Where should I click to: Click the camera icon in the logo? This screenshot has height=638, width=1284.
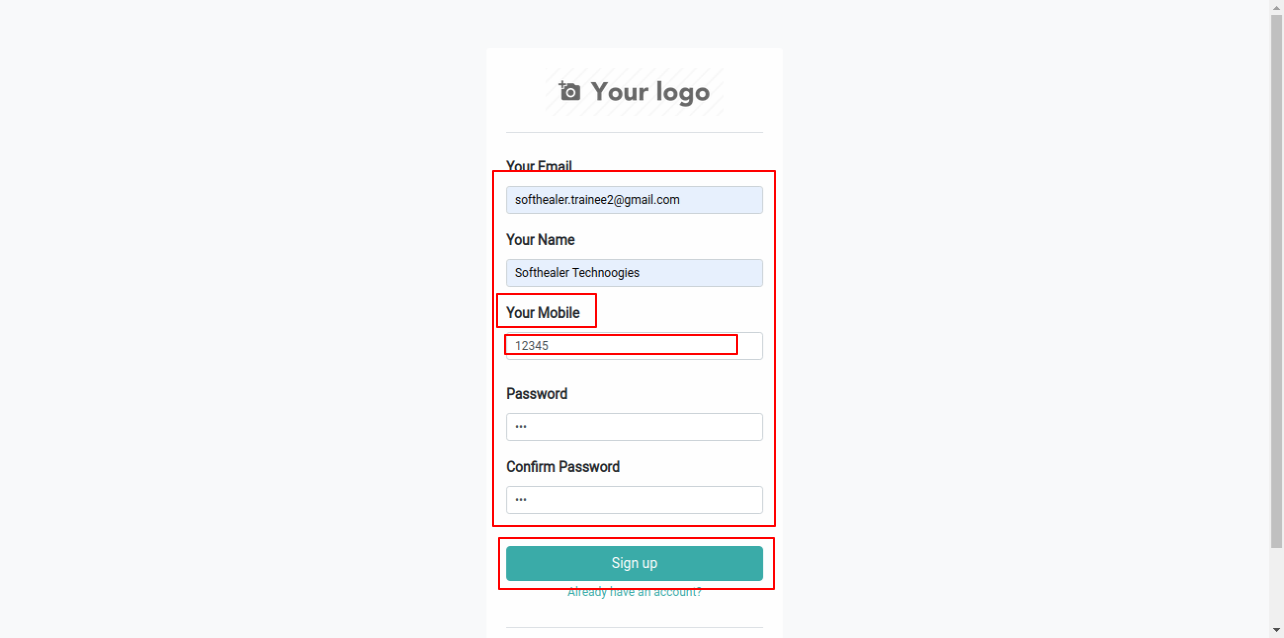tap(569, 91)
